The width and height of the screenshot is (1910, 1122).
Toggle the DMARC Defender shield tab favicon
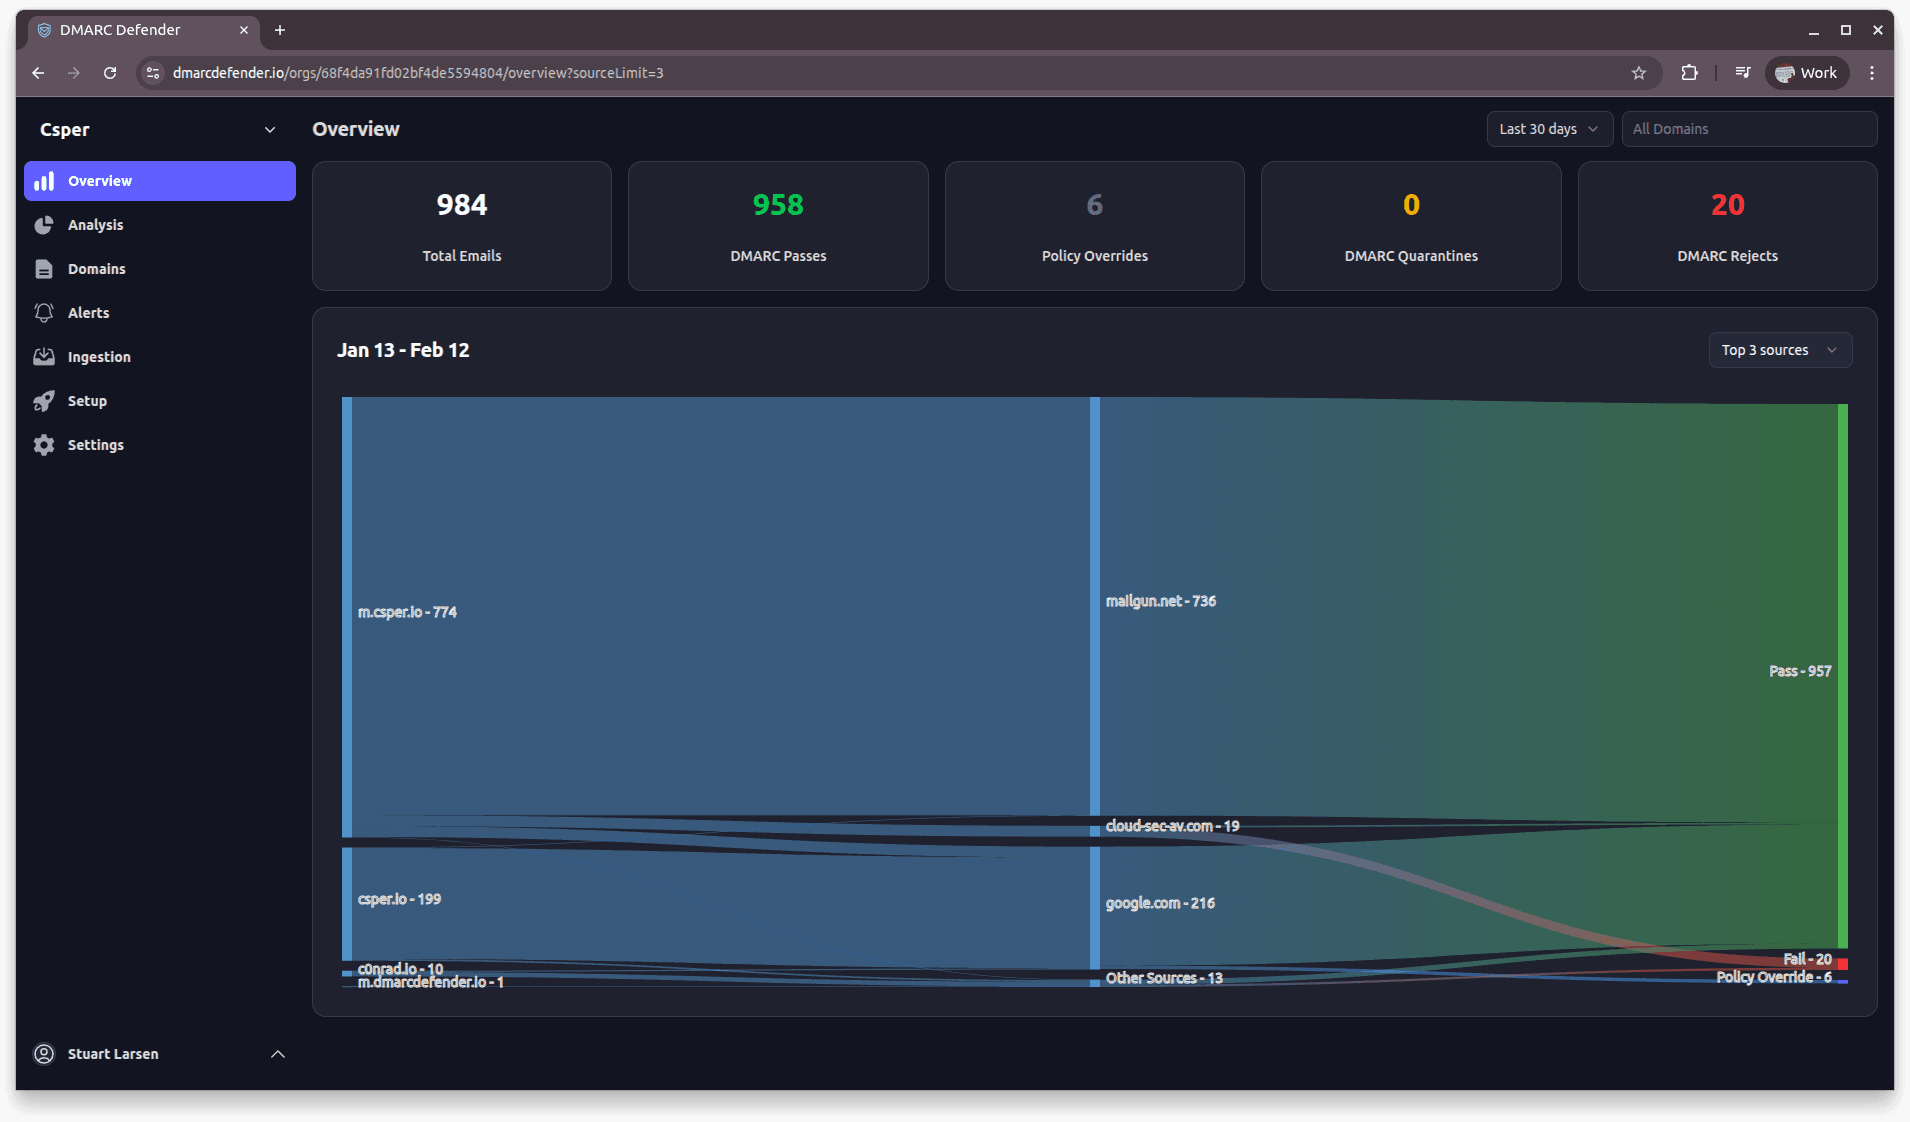(43, 30)
